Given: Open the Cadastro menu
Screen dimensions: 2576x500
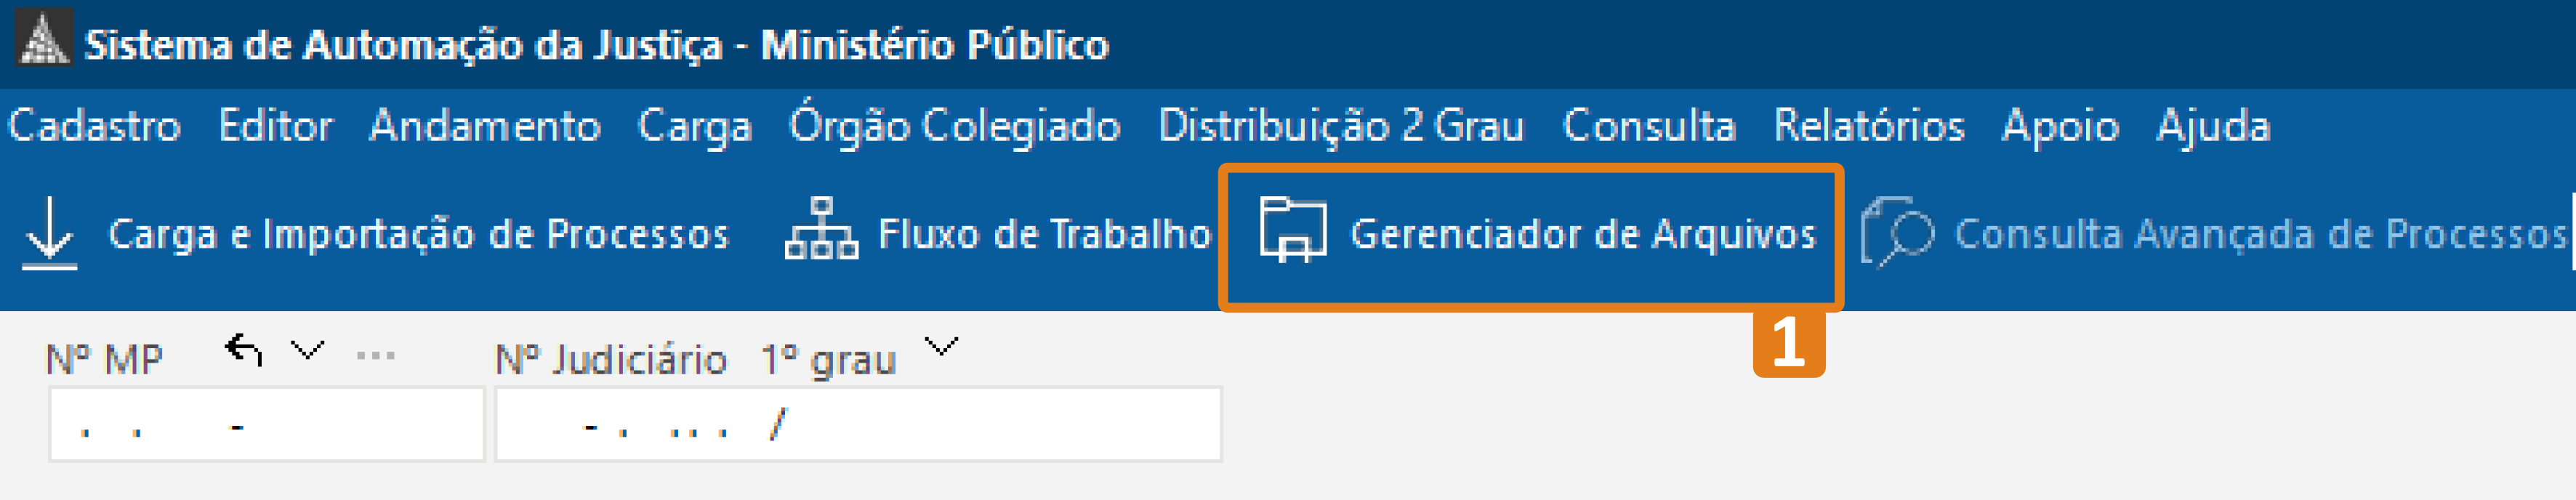Looking at the screenshot, I should [95, 127].
